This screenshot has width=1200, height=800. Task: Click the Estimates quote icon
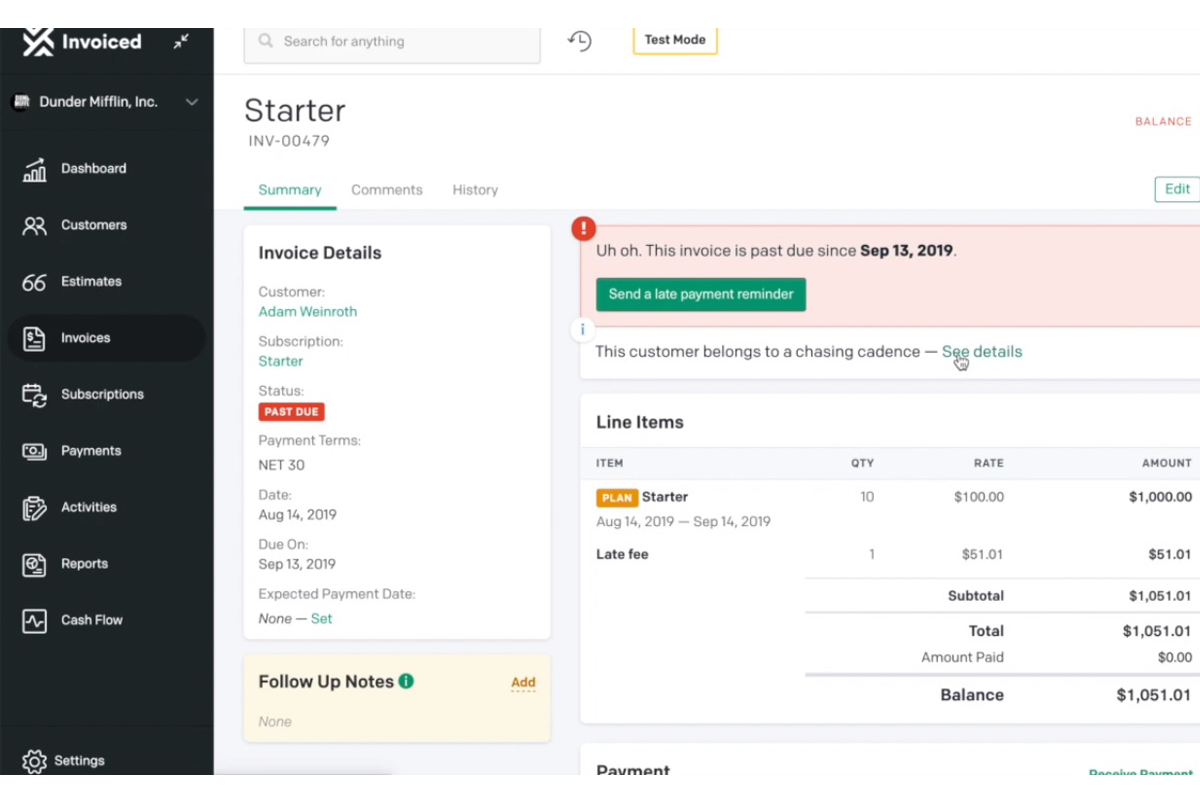tap(35, 283)
